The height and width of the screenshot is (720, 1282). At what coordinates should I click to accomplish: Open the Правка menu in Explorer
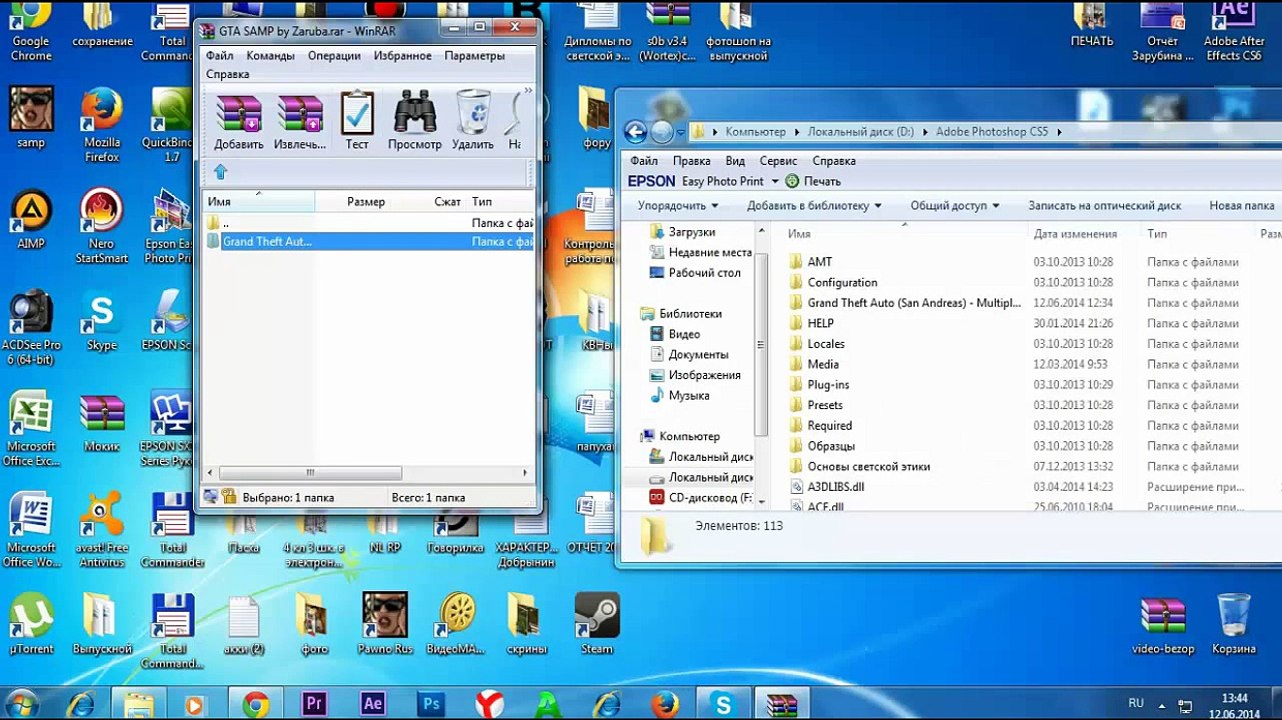691,161
